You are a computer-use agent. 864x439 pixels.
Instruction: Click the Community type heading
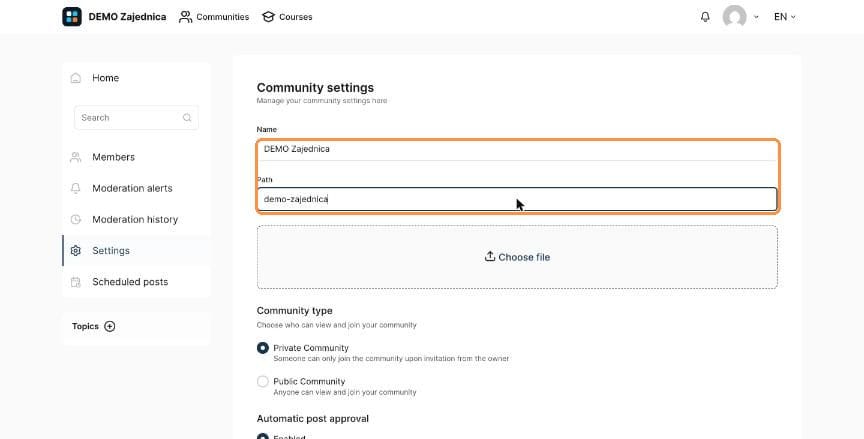point(294,311)
